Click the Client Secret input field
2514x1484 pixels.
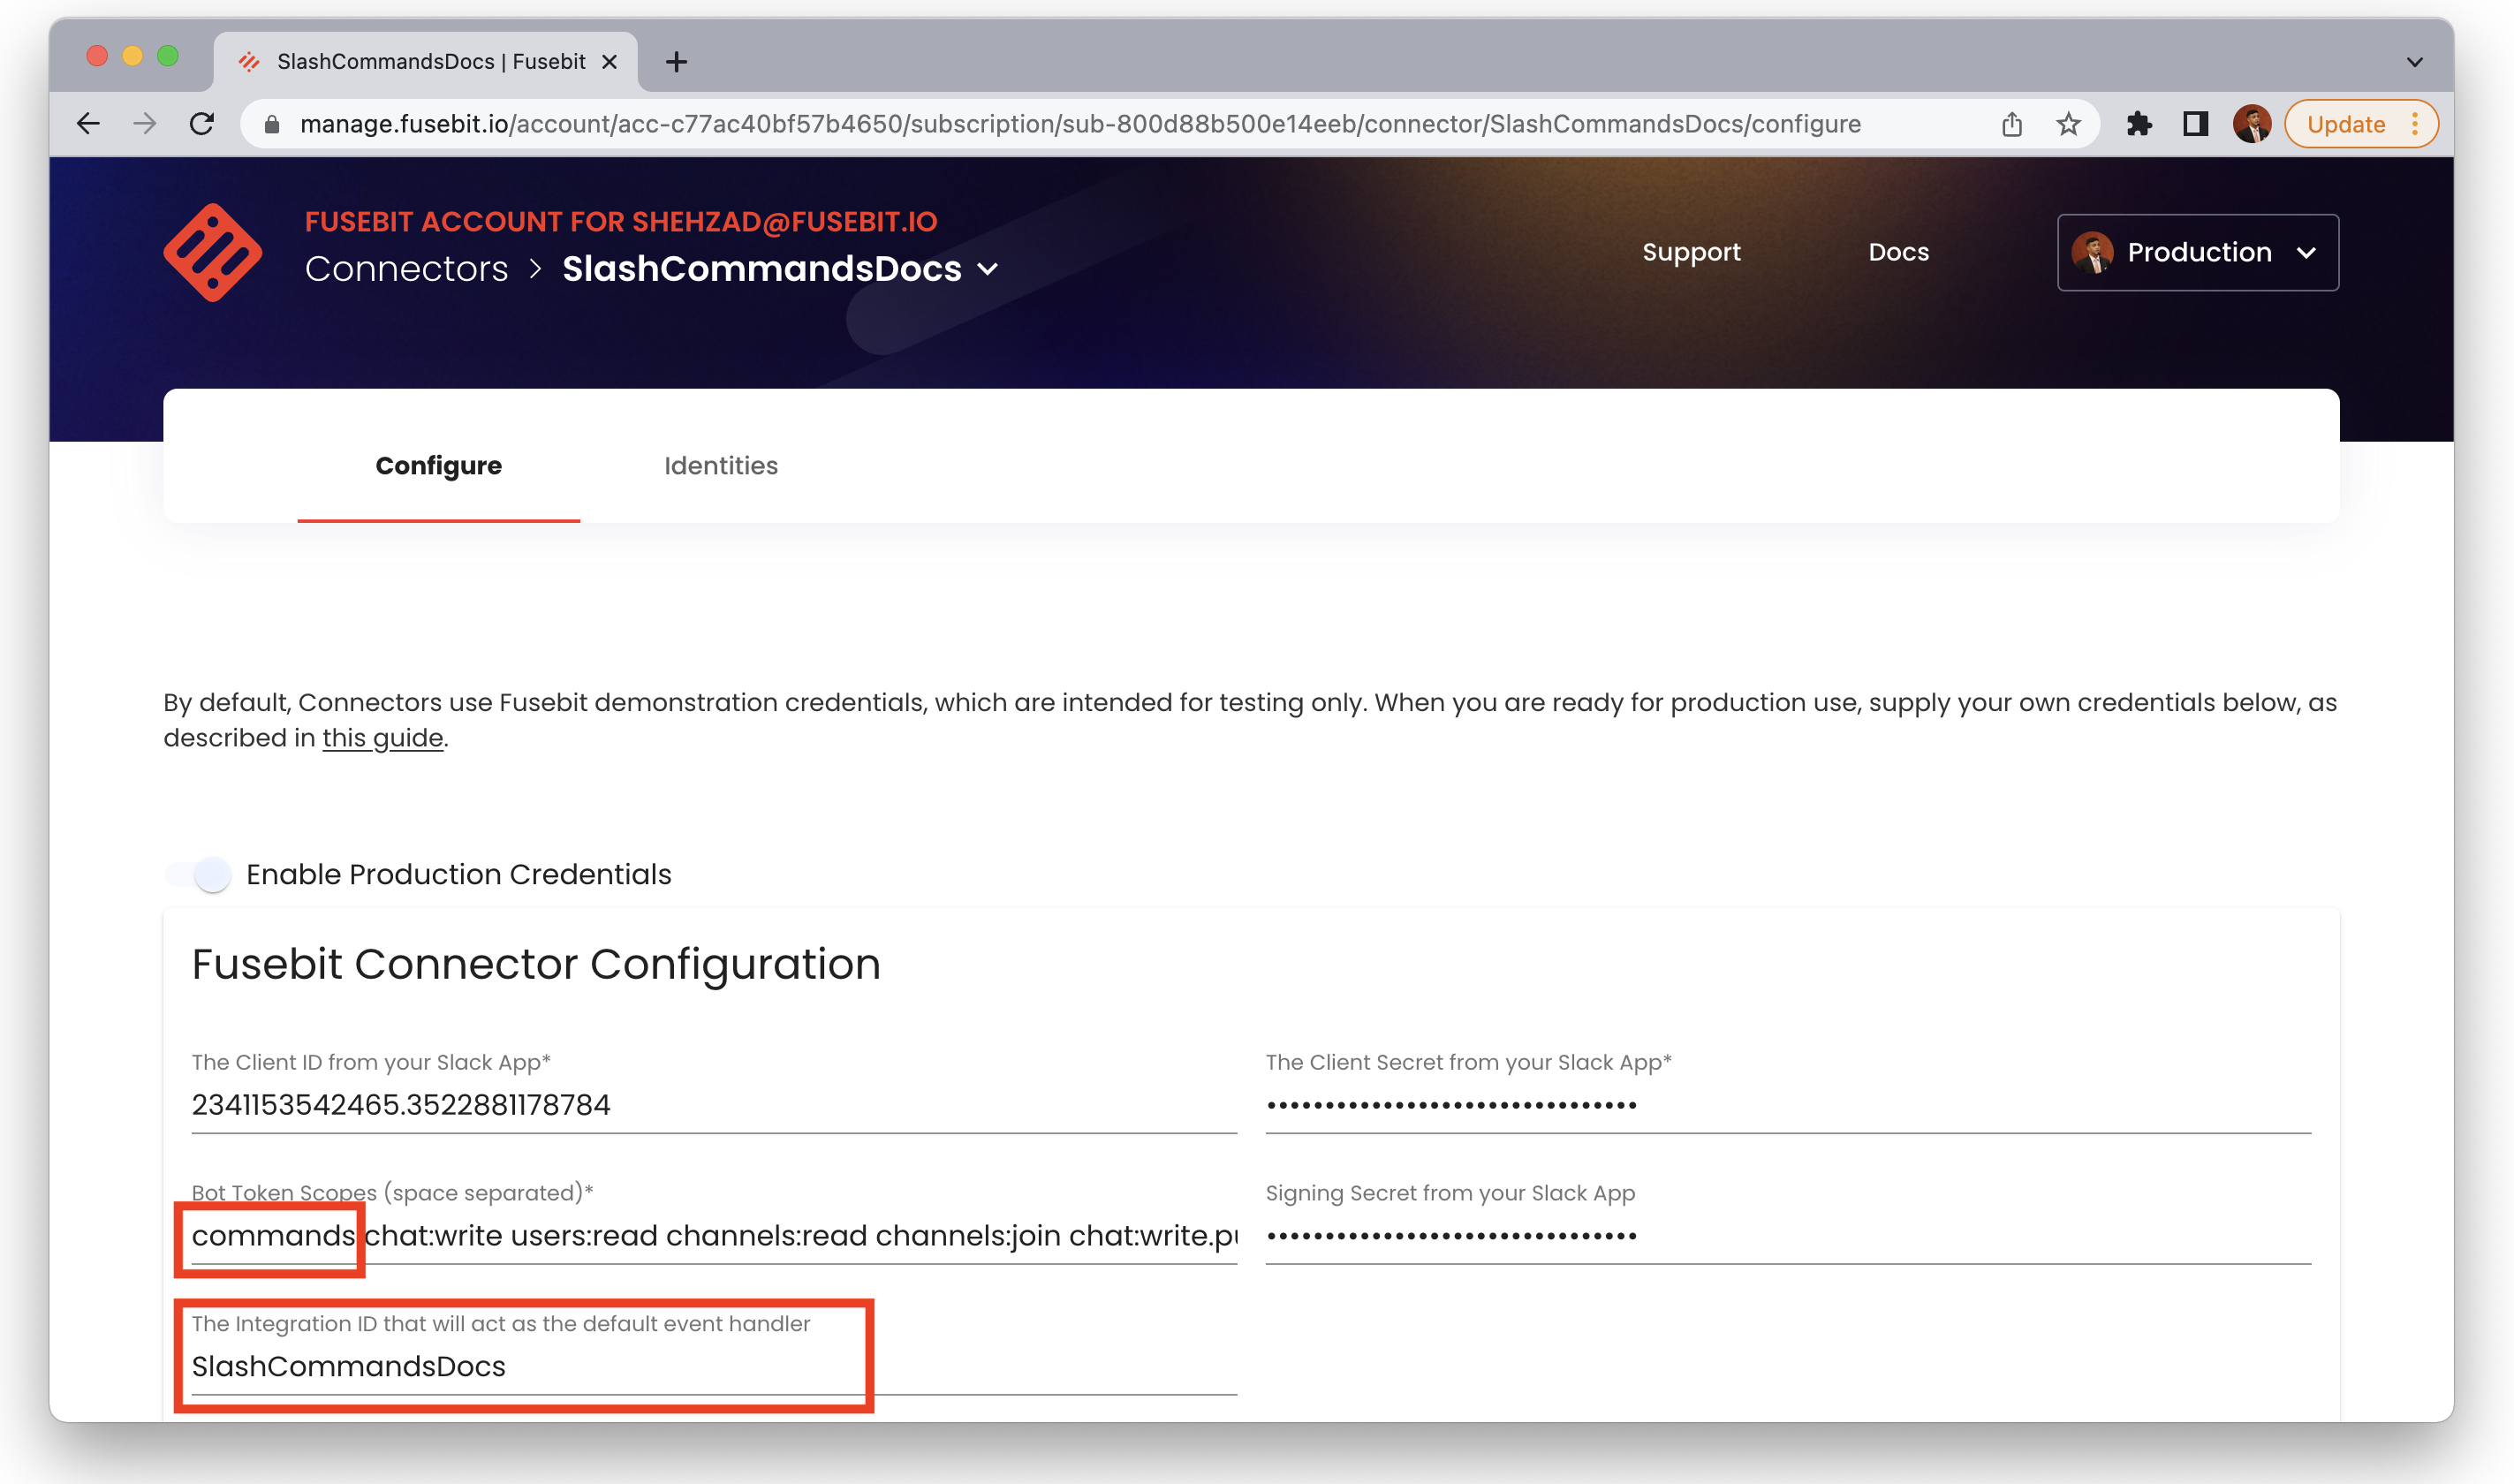click(x=1788, y=1105)
